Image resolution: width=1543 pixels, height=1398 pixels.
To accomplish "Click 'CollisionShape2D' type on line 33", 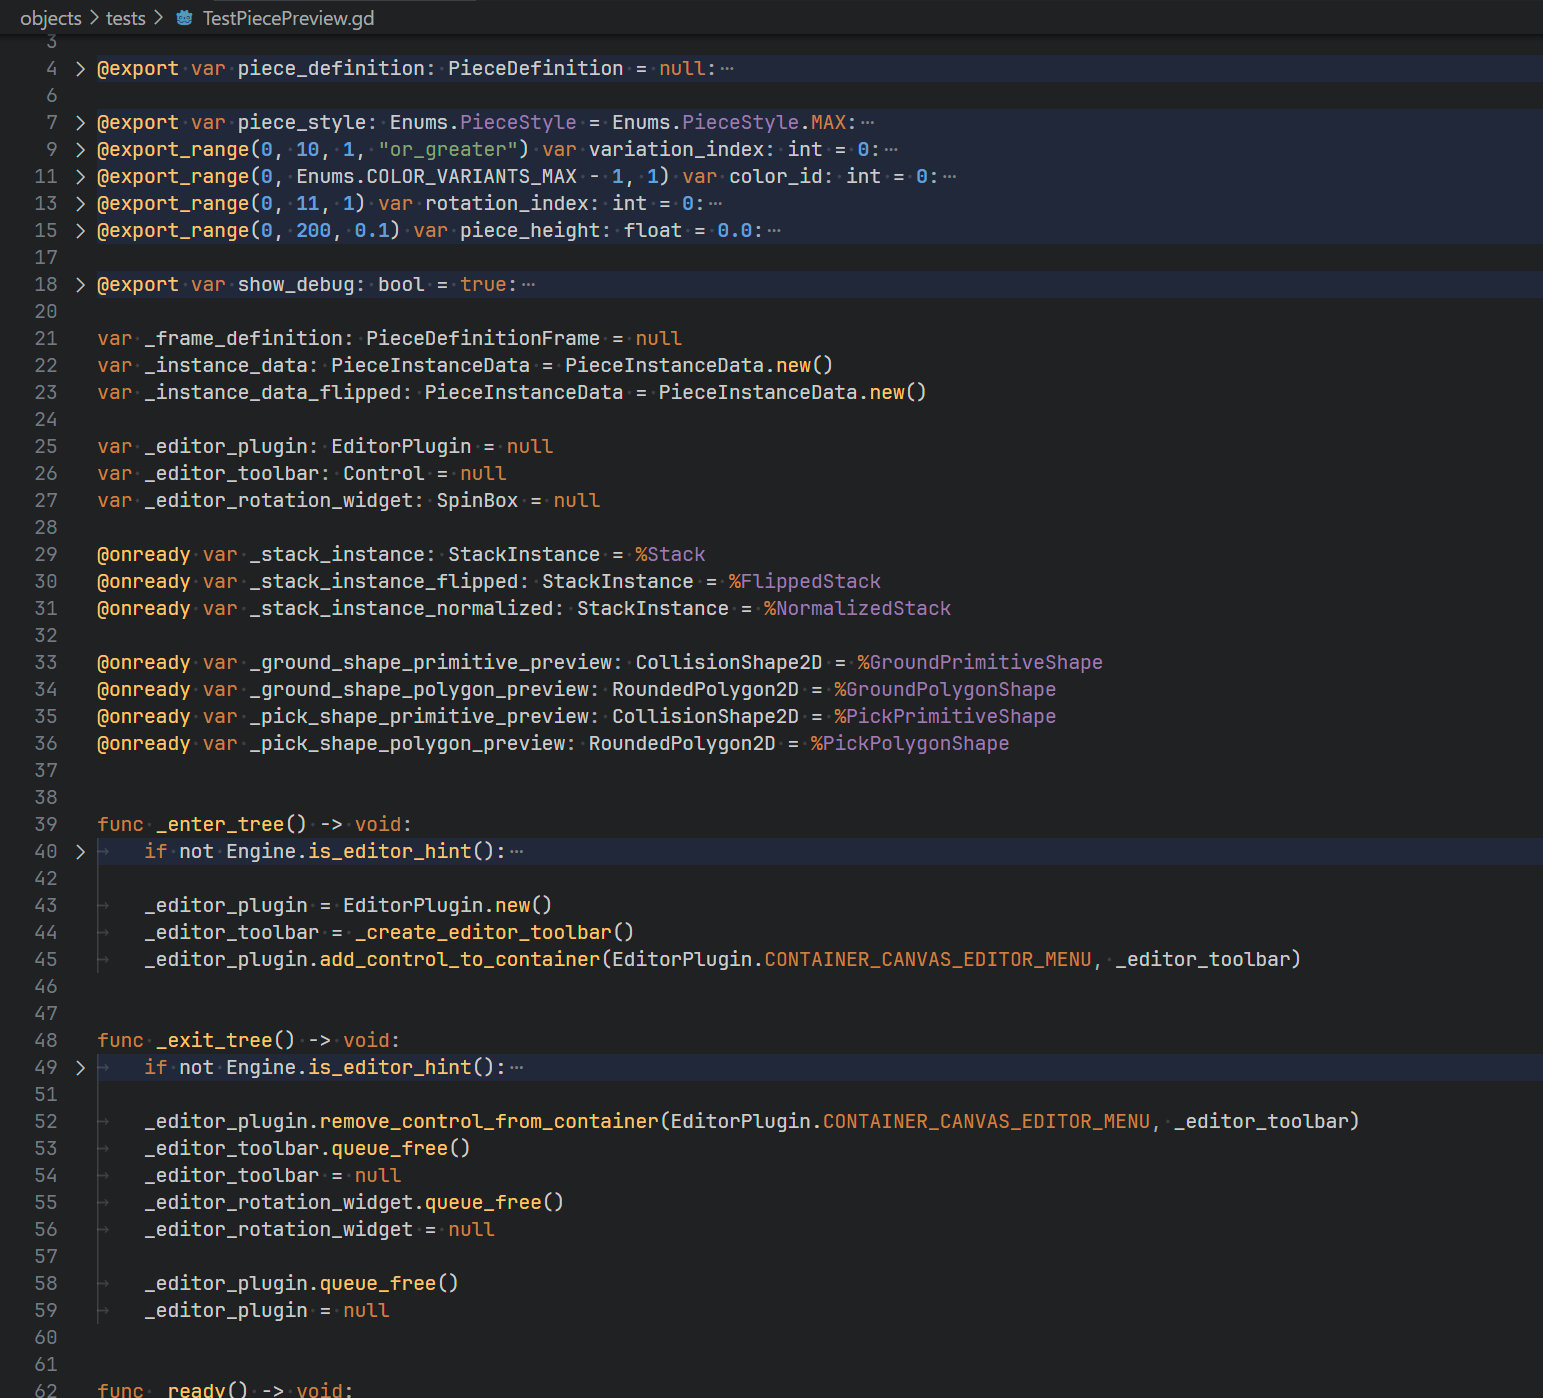I will coord(729,663).
